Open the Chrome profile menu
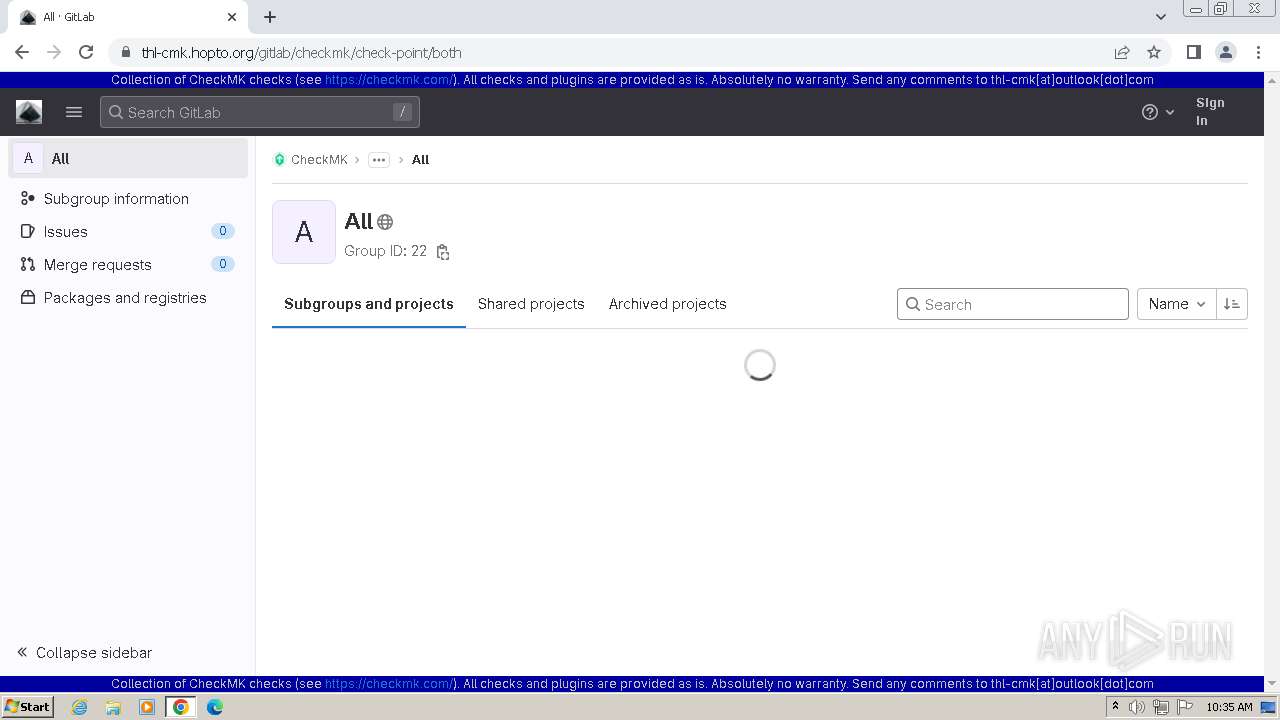Image resolution: width=1280 pixels, height=720 pixels. [1226, 52]
